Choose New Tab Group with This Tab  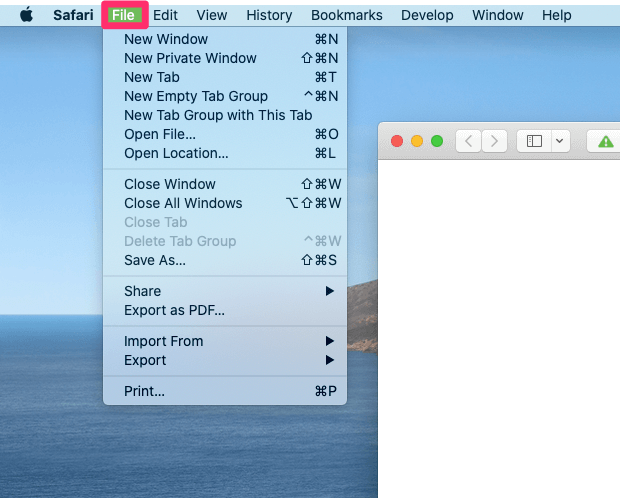[x=225, y=115]
